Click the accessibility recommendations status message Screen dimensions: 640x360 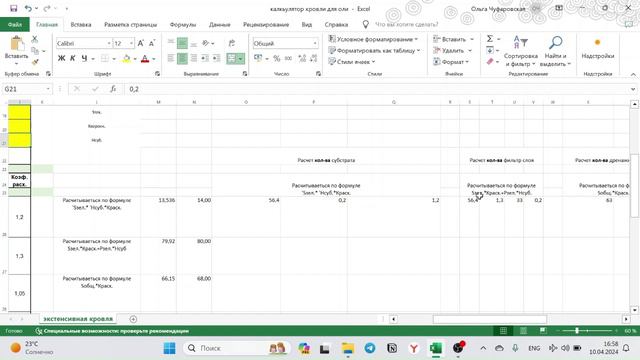point(112,331)
